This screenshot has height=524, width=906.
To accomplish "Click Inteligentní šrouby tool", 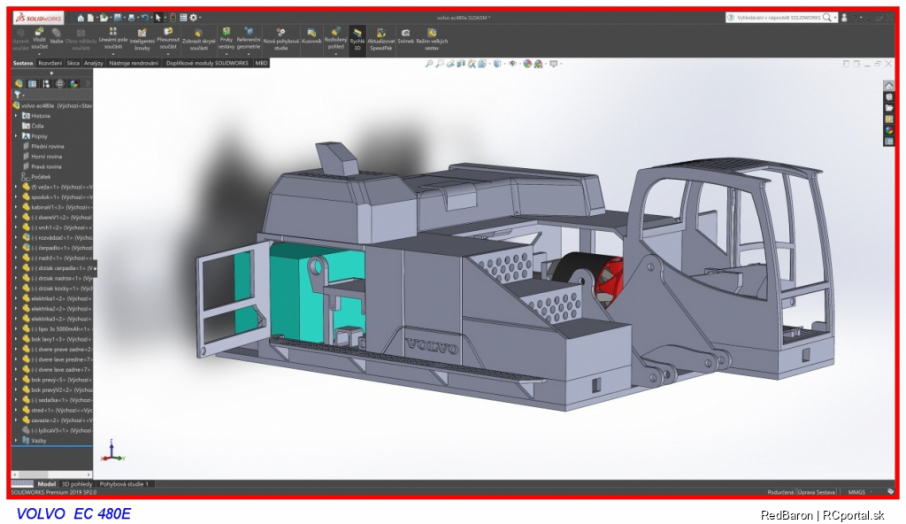I will tap(142, 39).
